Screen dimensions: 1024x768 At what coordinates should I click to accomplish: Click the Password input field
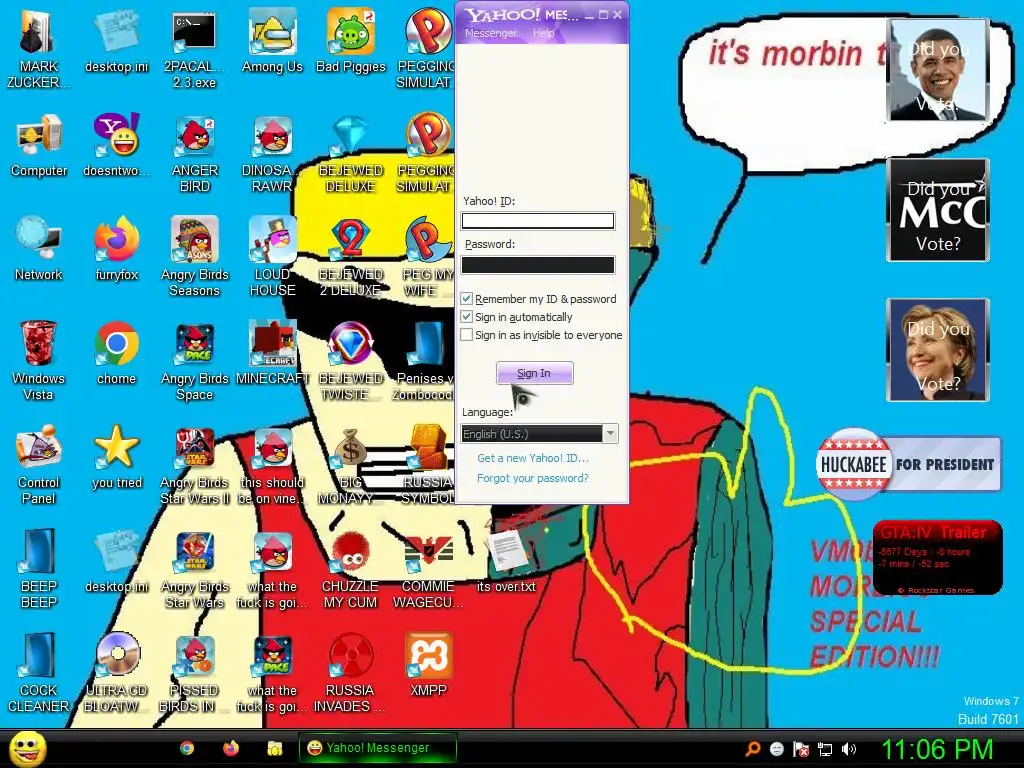pos(537,264)
